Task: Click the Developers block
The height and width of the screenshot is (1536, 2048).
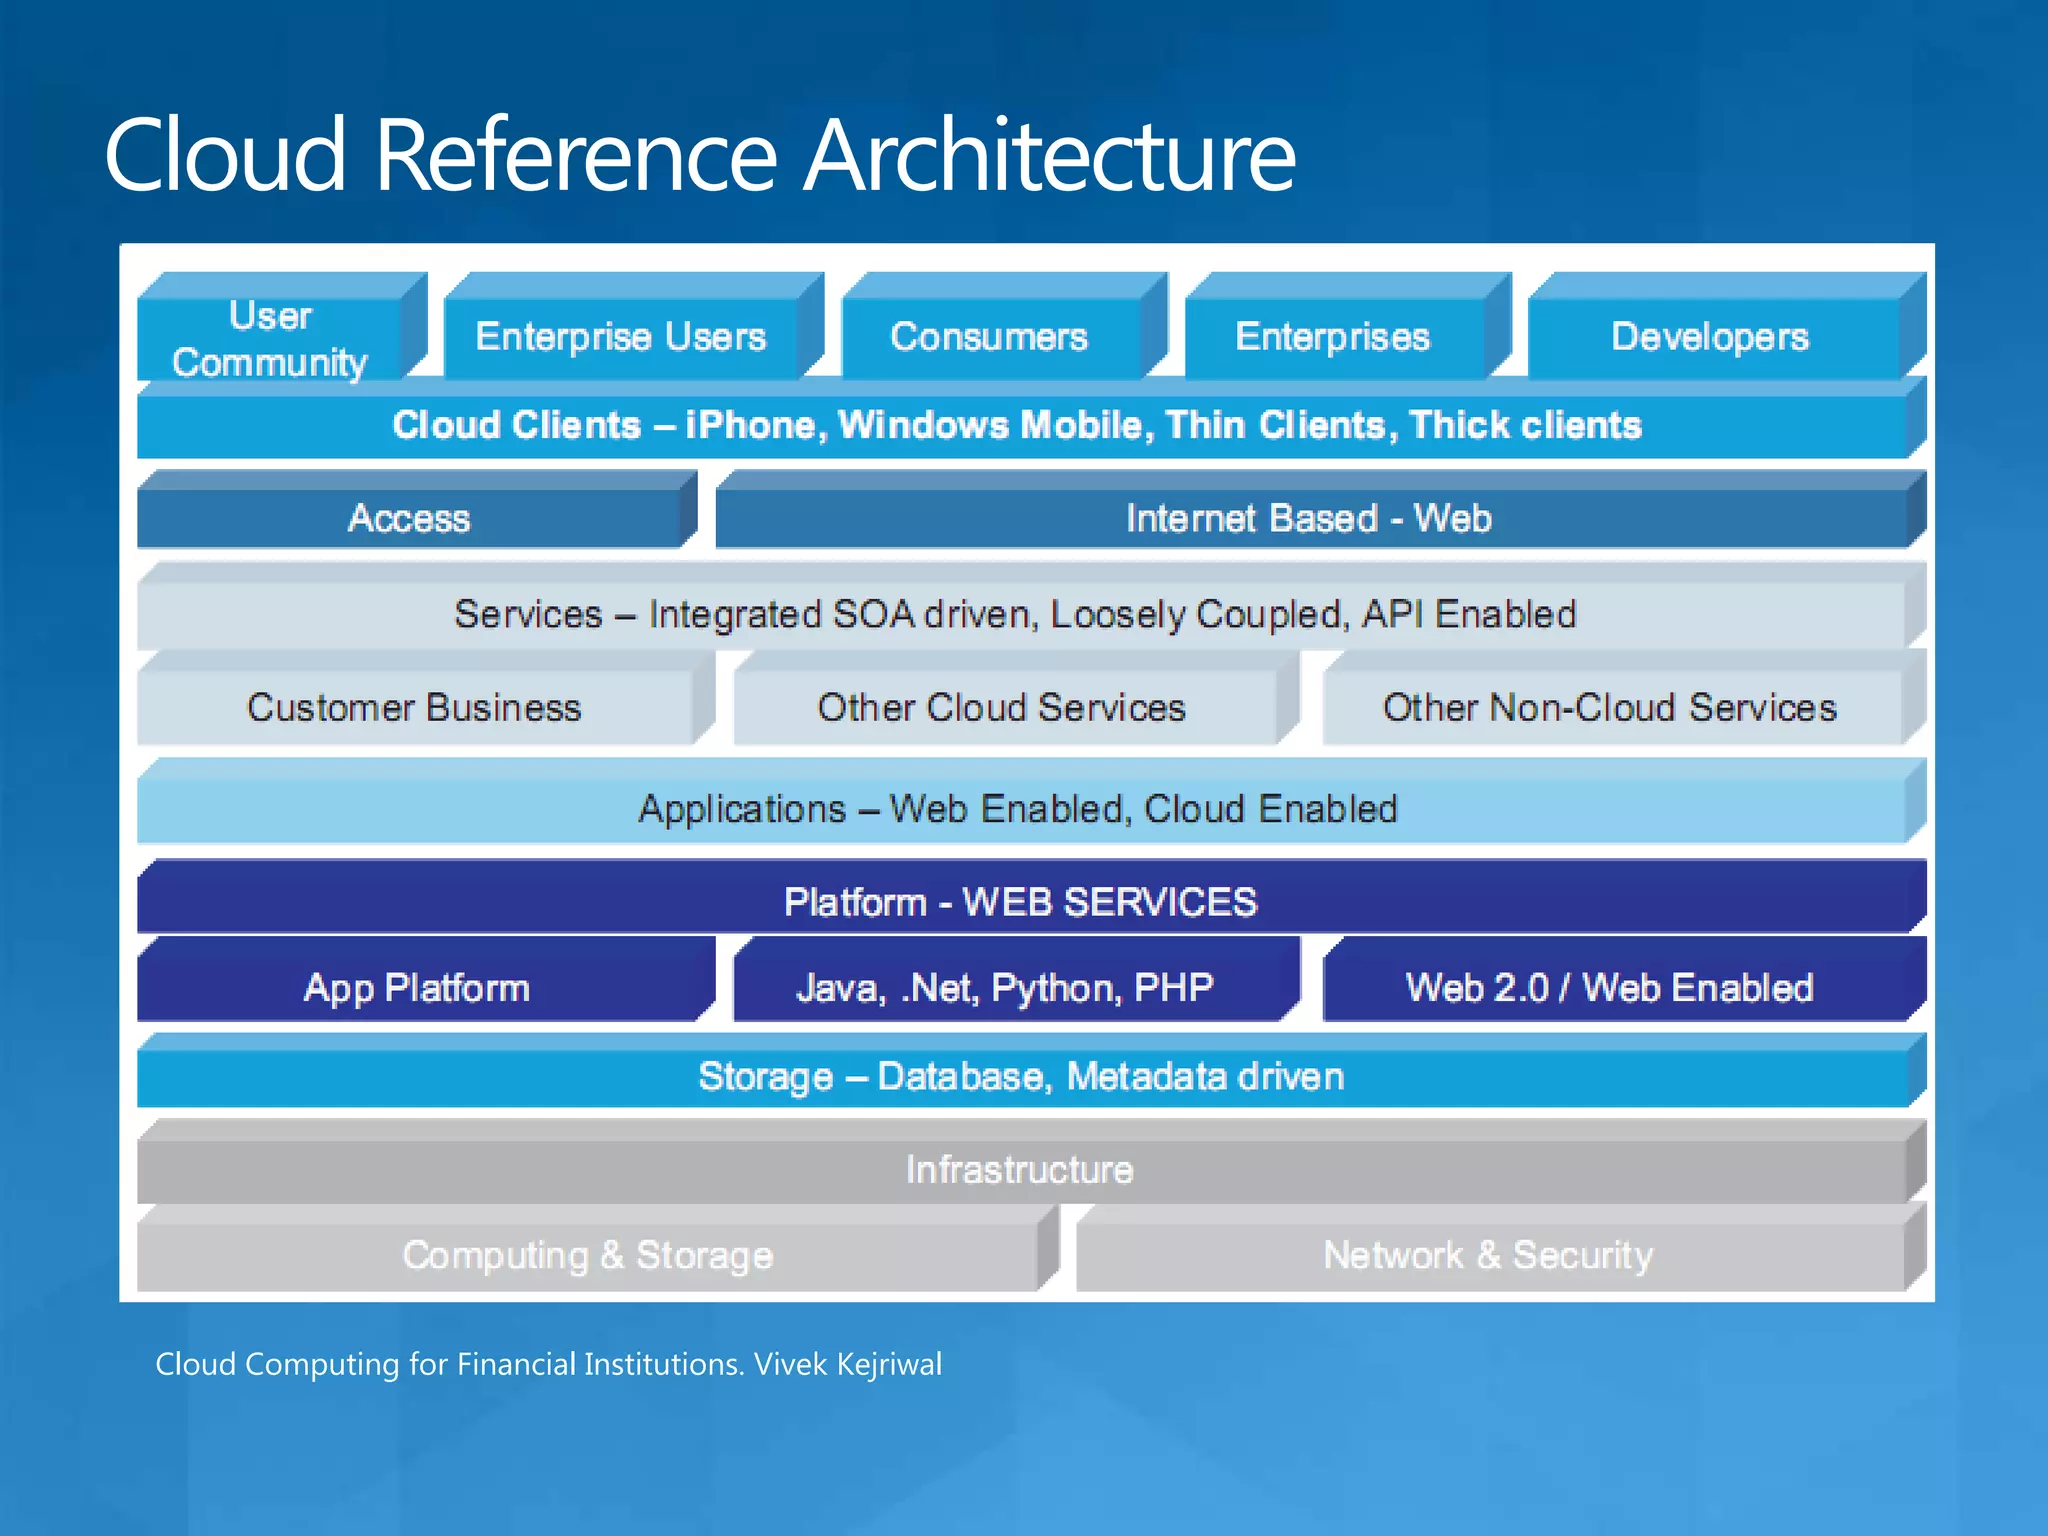Action: [x=1710, y=337]
